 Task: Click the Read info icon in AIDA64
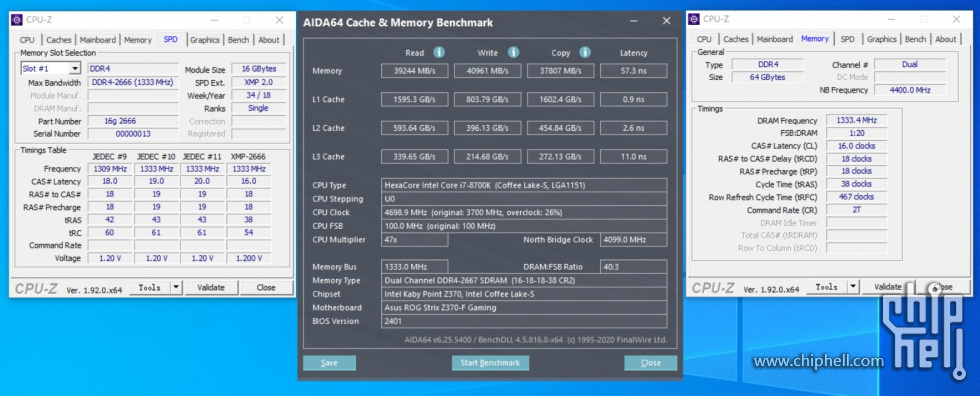pyautogui.click(x=439, y=52)
